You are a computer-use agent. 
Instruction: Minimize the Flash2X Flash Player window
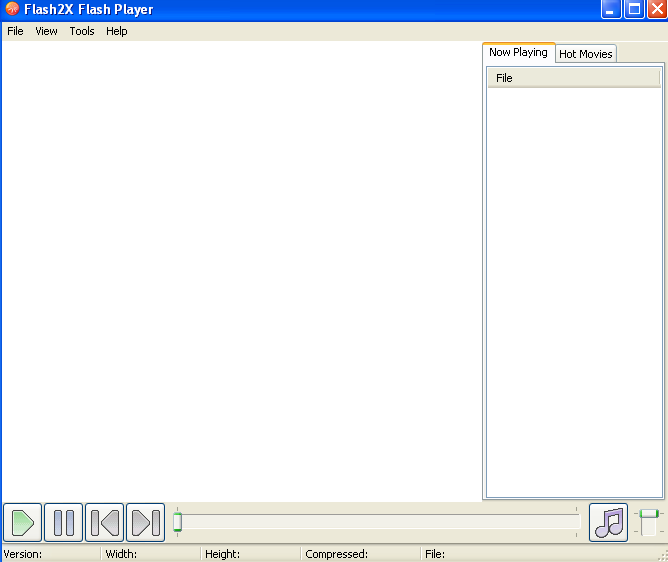[x=611, y=9]
